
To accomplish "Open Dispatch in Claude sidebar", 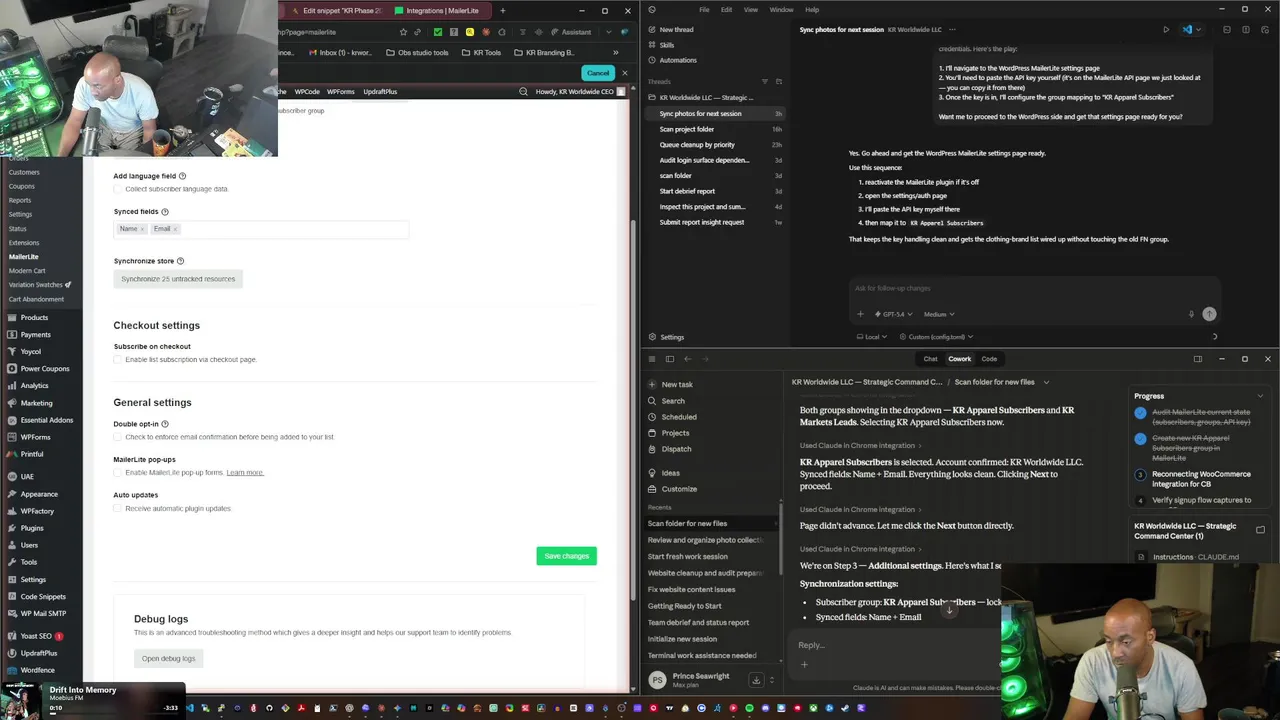I will point(676,449).
